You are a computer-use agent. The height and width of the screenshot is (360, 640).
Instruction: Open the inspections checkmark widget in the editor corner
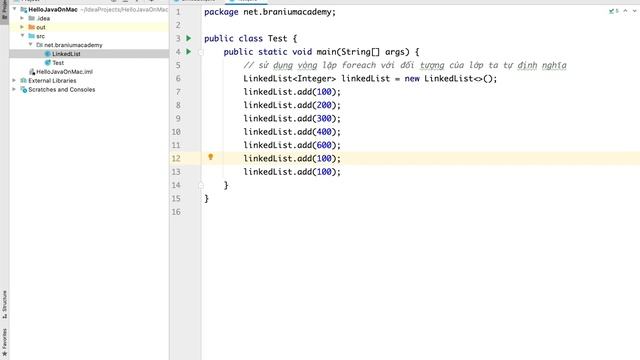point(613,11)
